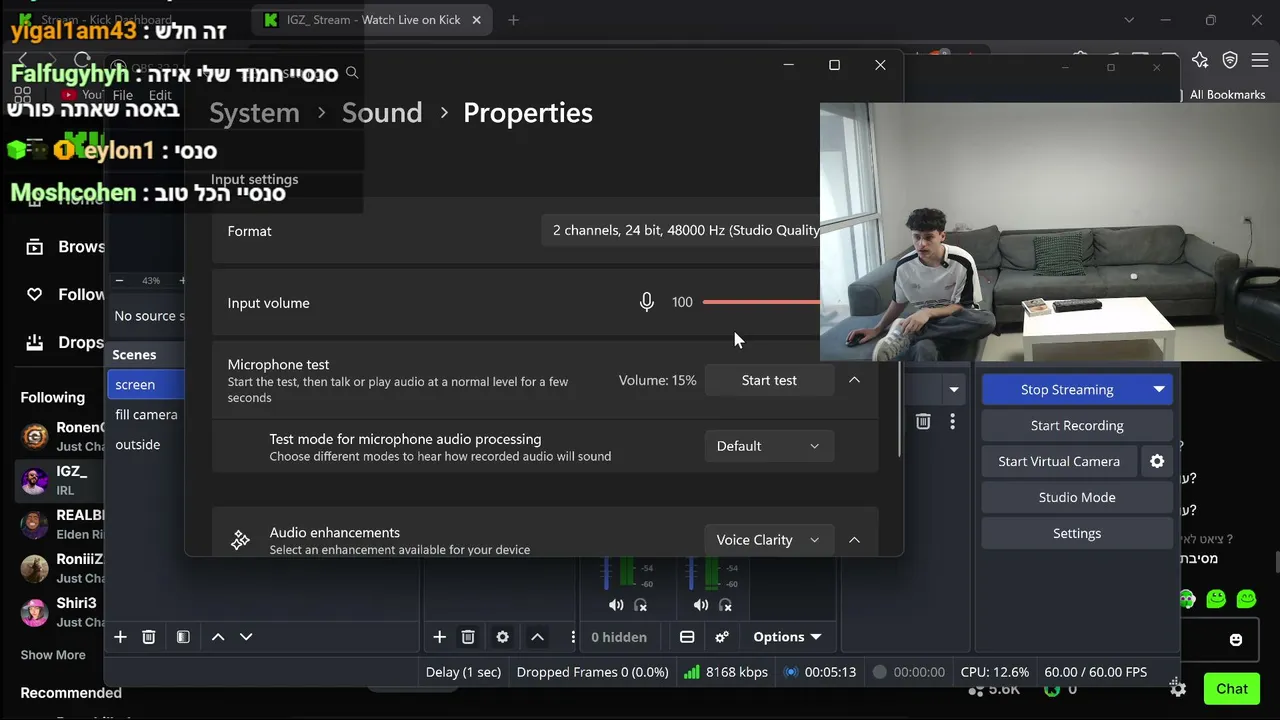Click Stop Streaming in OBS
The width and height of the screenshot is (1280, 720).
[1066, 389]
